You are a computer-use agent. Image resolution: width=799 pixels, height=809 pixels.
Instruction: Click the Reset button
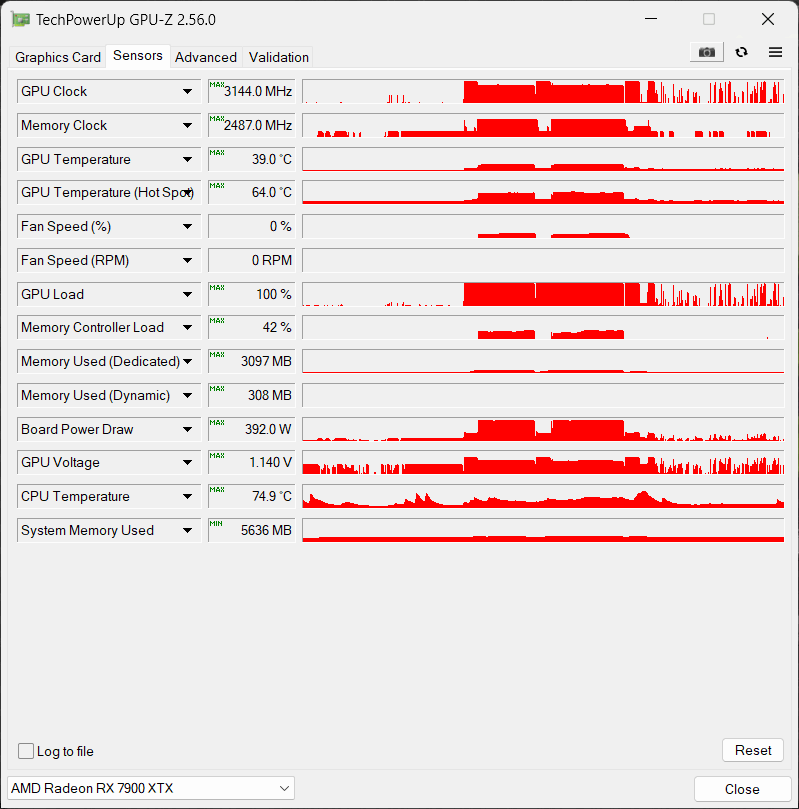(753, 750)
